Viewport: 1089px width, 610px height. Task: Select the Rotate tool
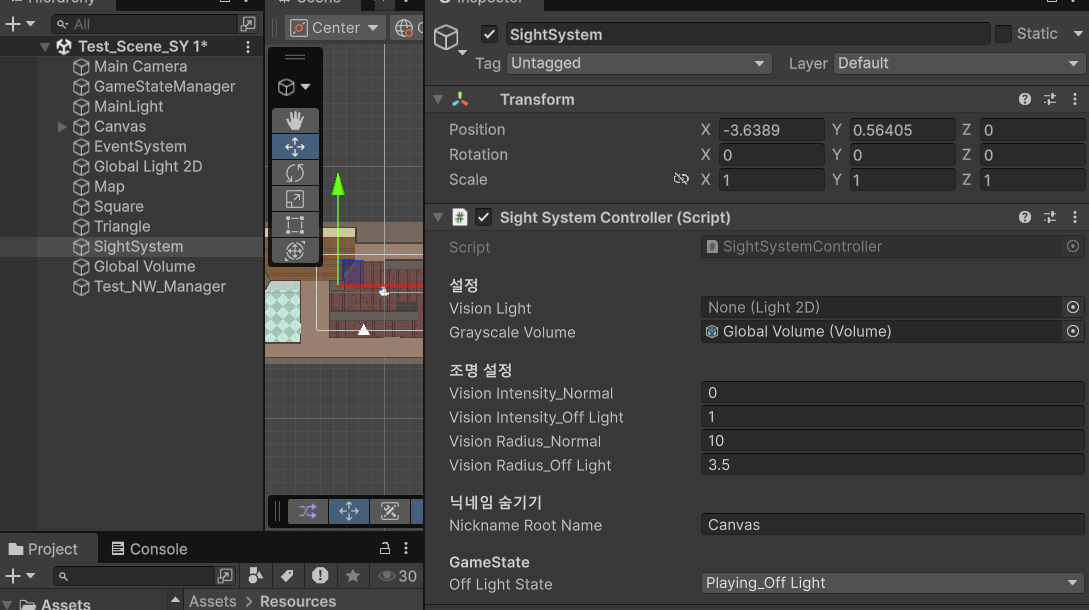pos(295,173)
